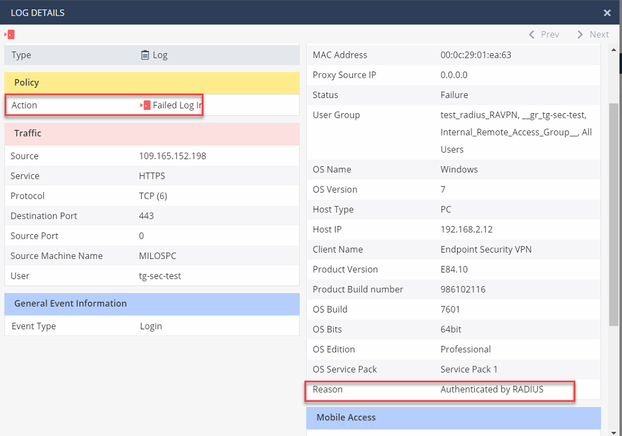622x436 pixels.
Task: Click the source machine name MILOSPC
Action: (157, 256)
